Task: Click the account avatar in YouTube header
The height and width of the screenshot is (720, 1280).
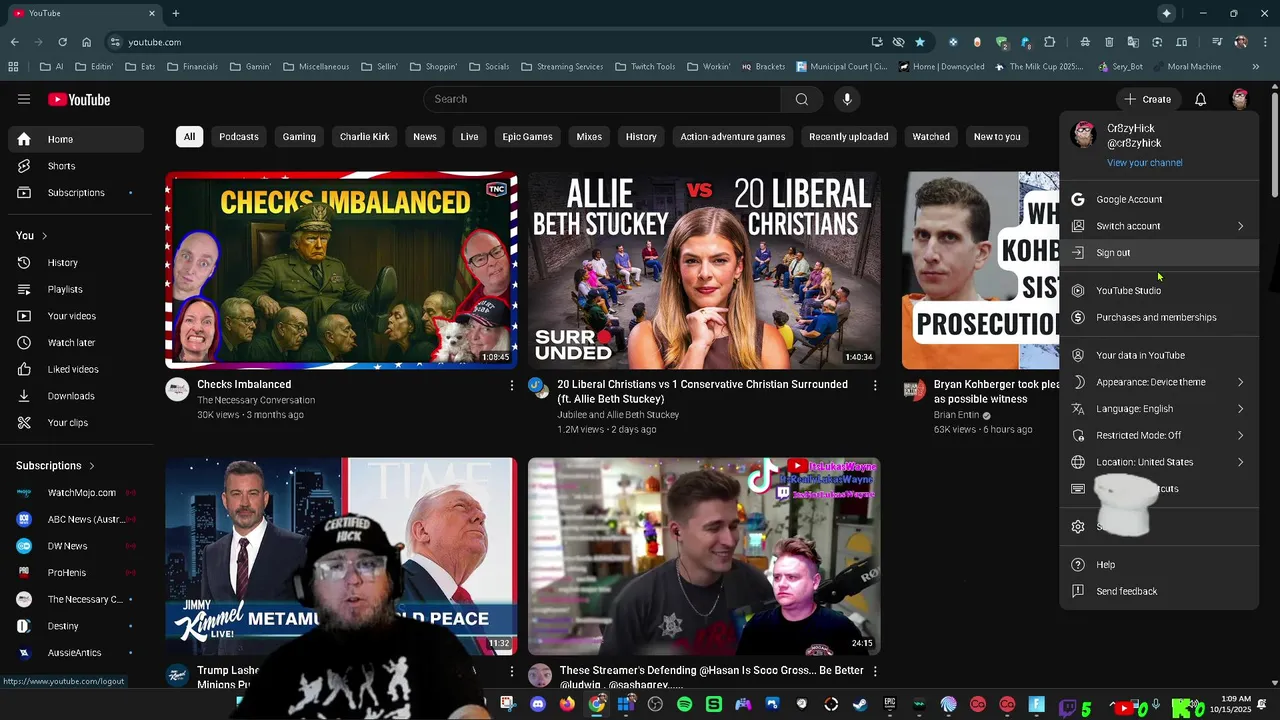Action: coord(1239,99)
